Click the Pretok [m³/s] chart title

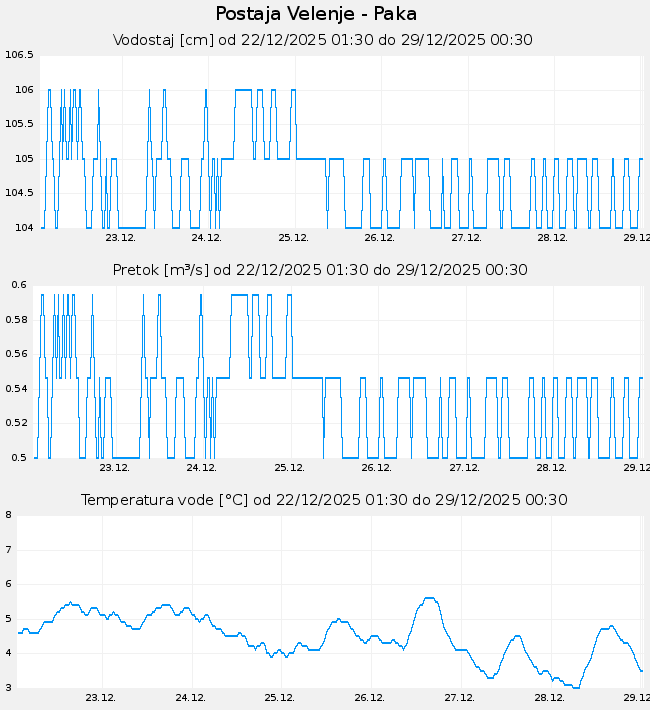click(320, 270)
